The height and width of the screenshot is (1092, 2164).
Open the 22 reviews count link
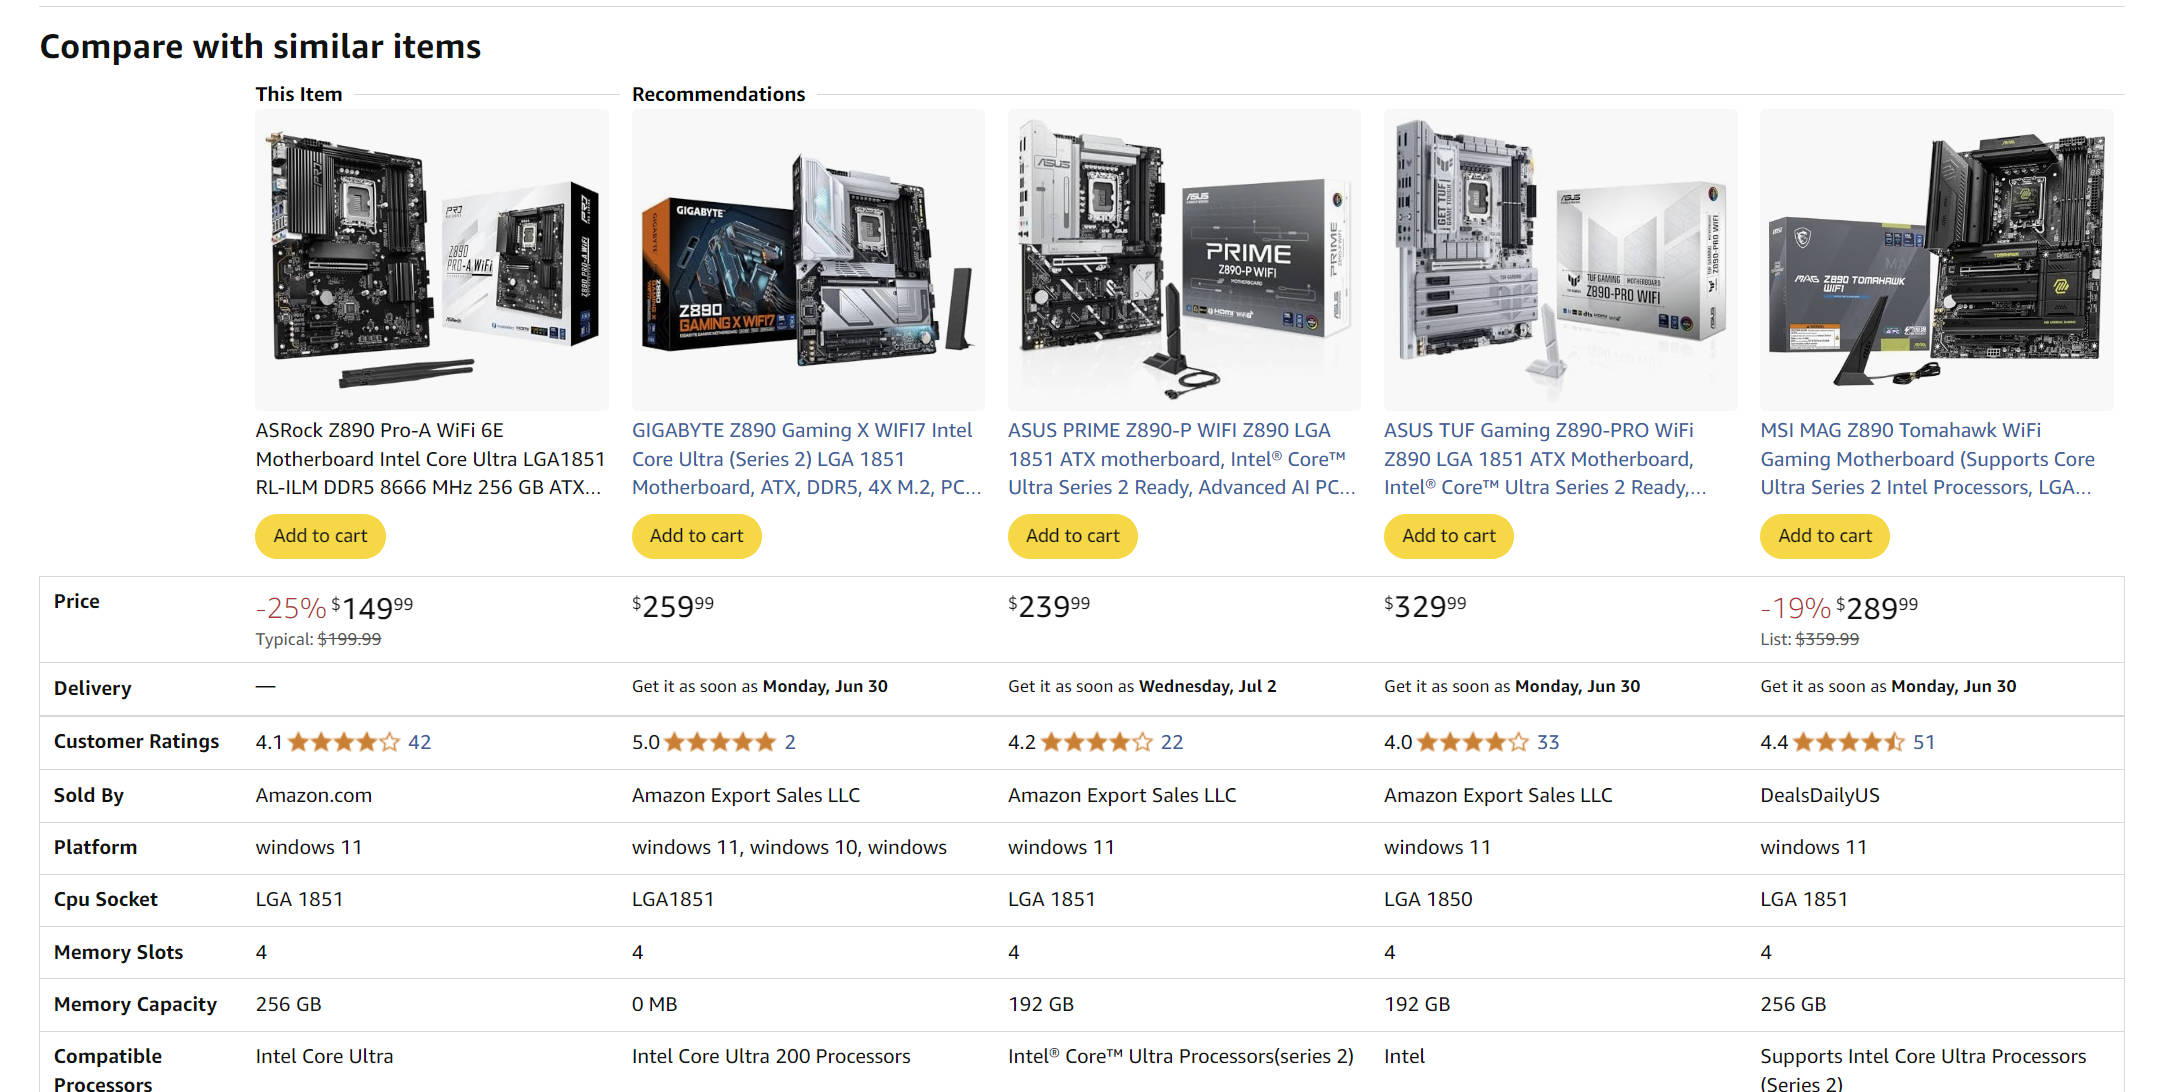click(x=1172, y=742)
